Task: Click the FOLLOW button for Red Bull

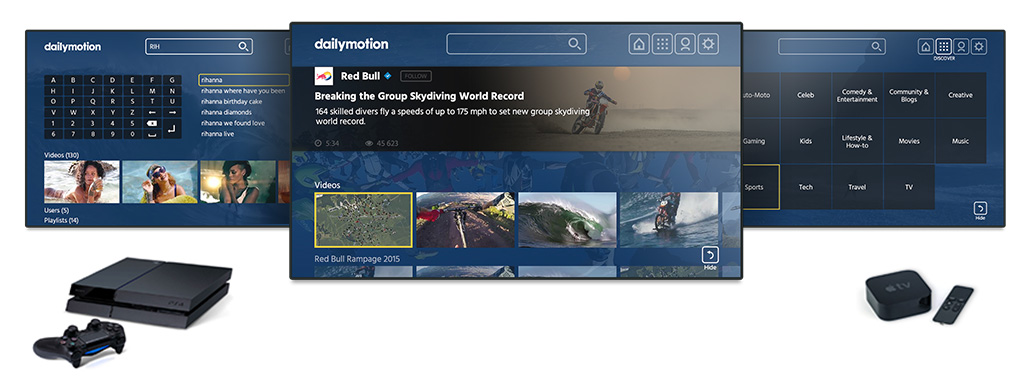Action: (x=416, y=76)
